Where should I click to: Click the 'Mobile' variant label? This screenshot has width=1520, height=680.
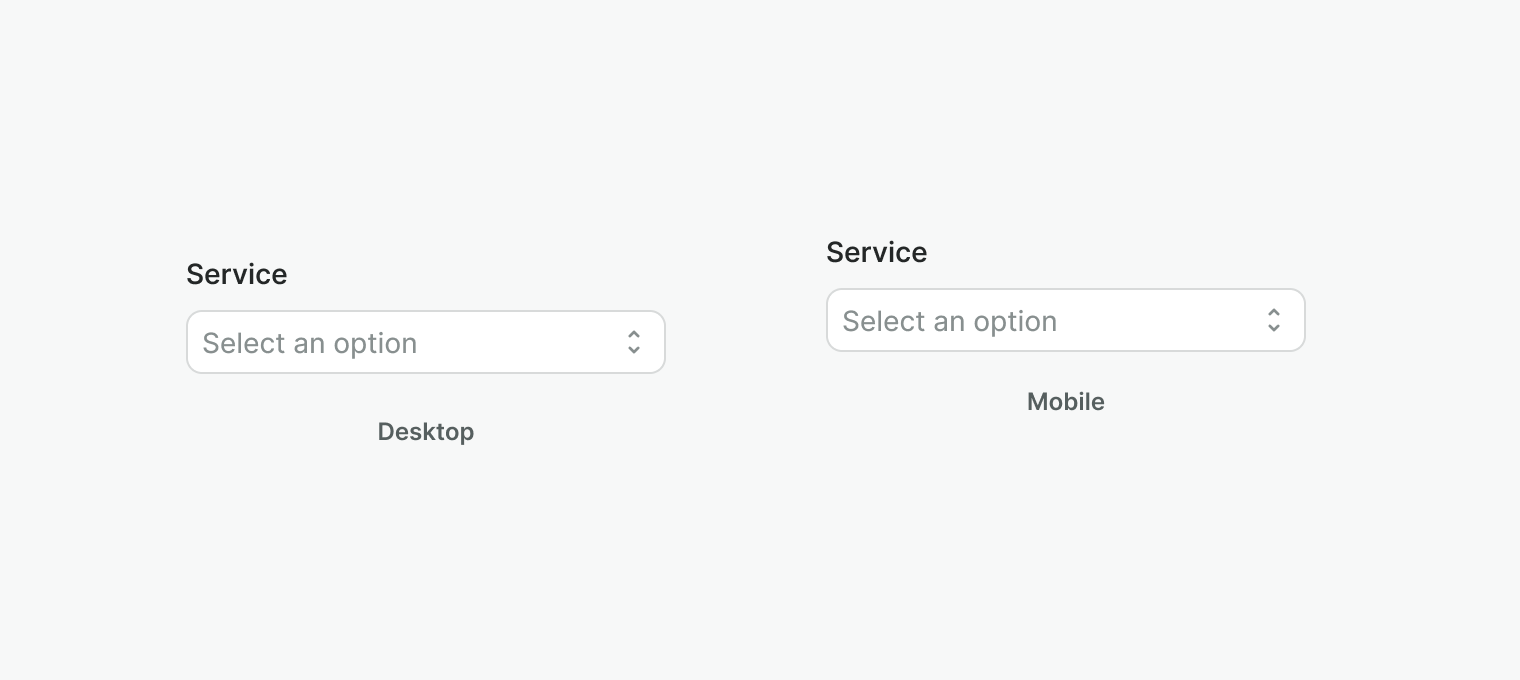(1066, 402)
